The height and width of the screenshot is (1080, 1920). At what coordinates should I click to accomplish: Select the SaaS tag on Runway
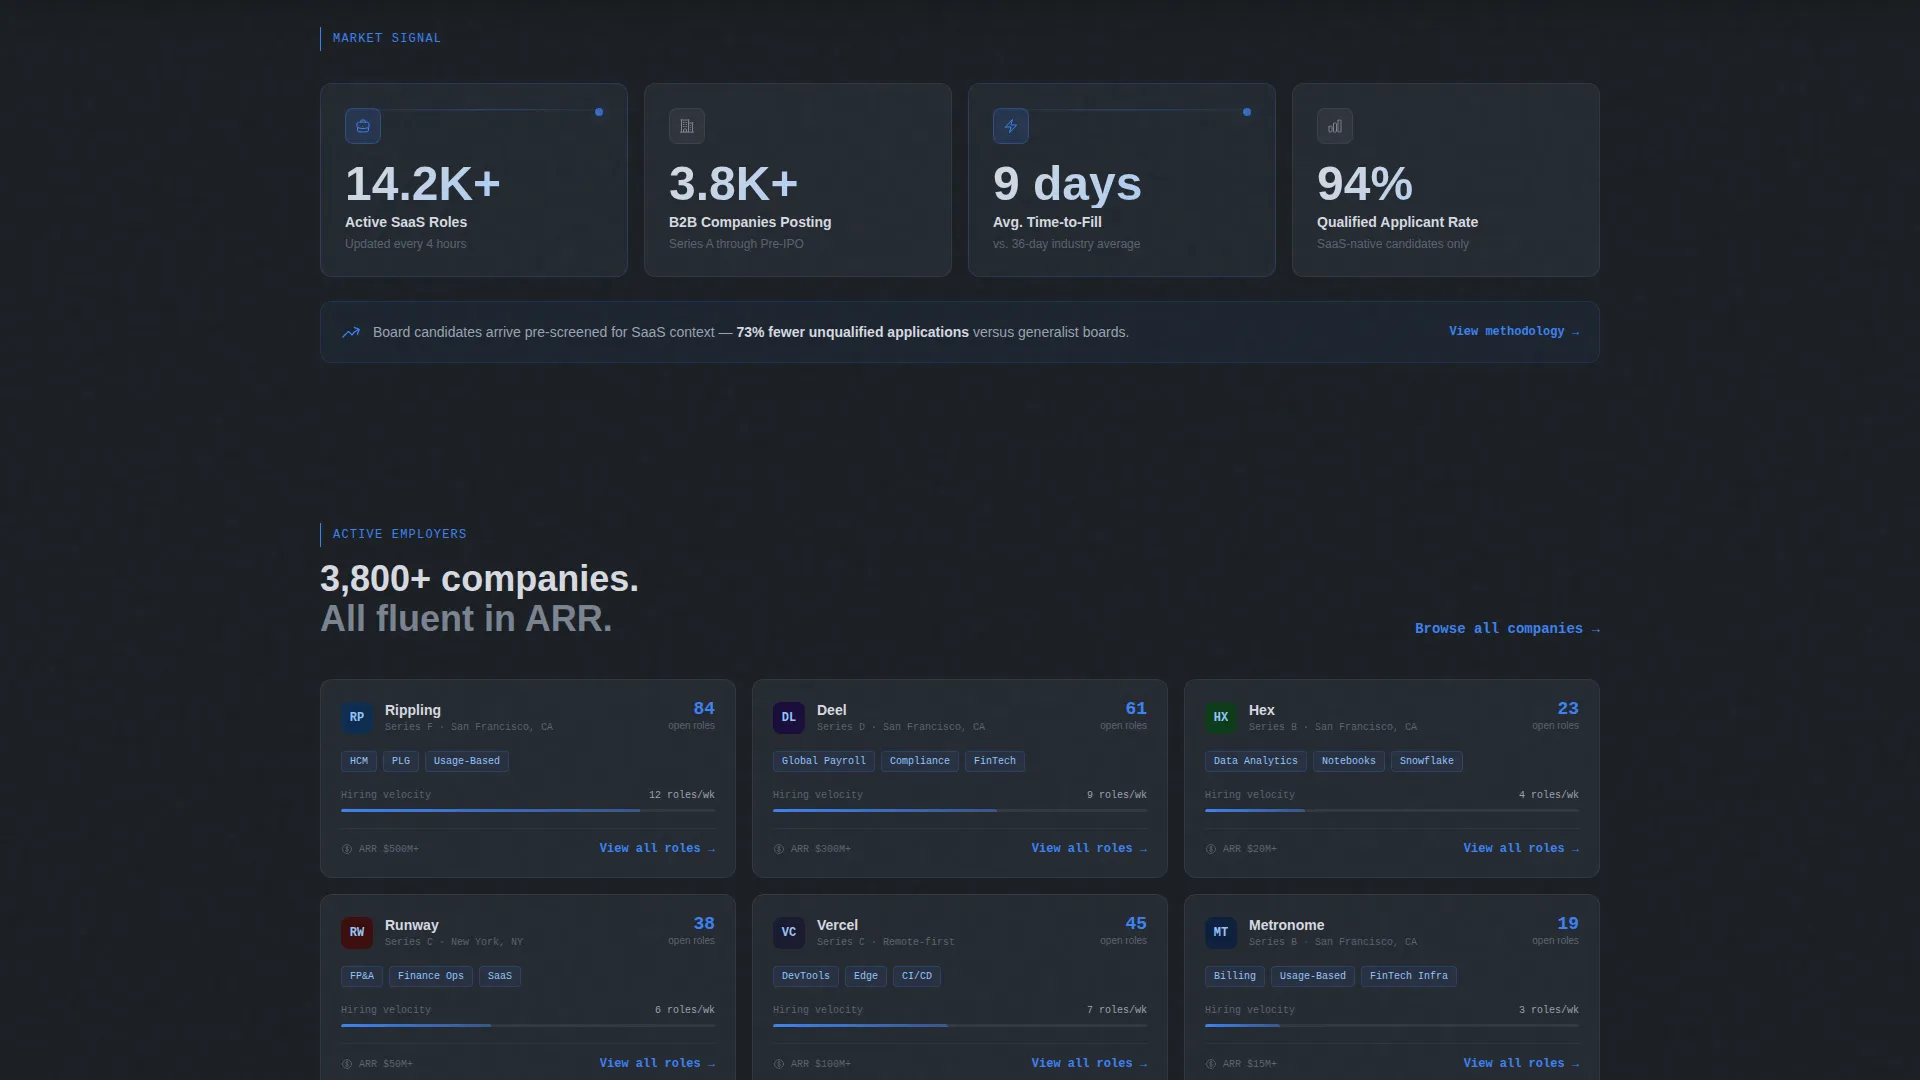pos(500,976)
